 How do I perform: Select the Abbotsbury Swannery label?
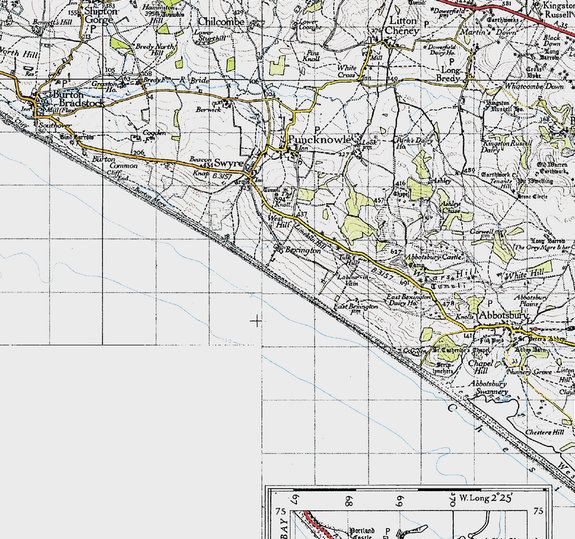click(489, 388)
